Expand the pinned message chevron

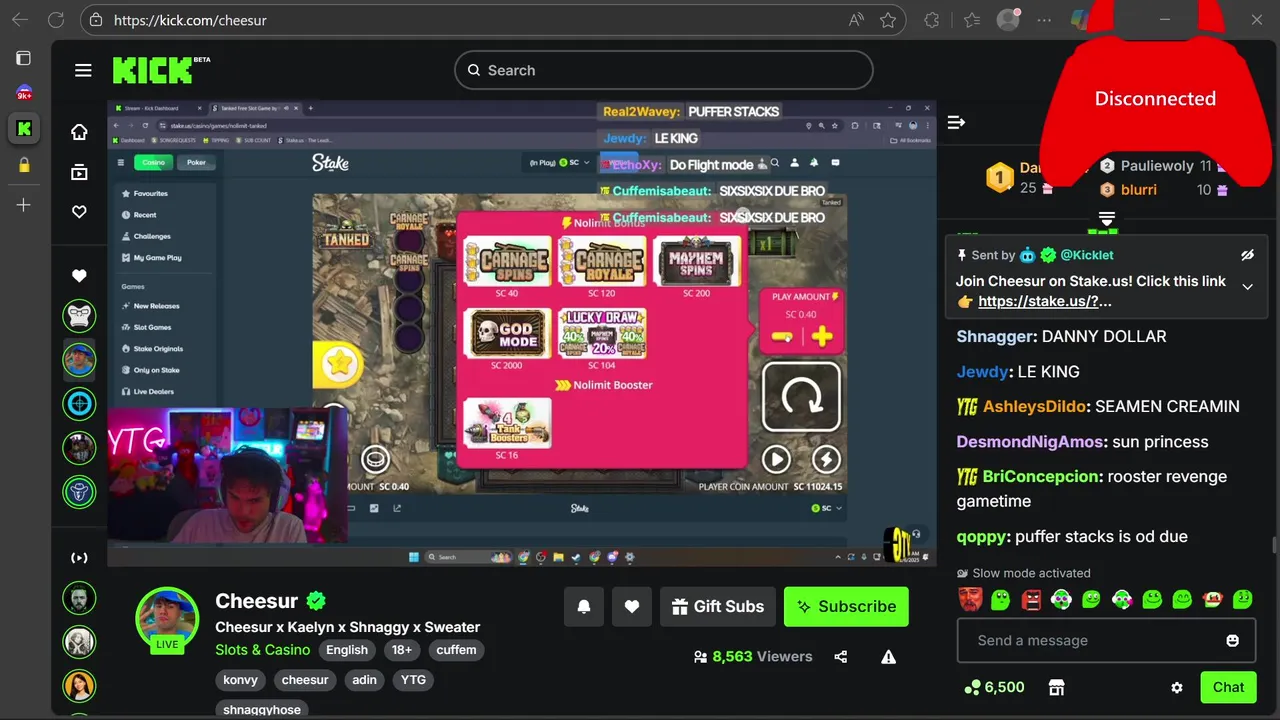tap(1247, 287)
